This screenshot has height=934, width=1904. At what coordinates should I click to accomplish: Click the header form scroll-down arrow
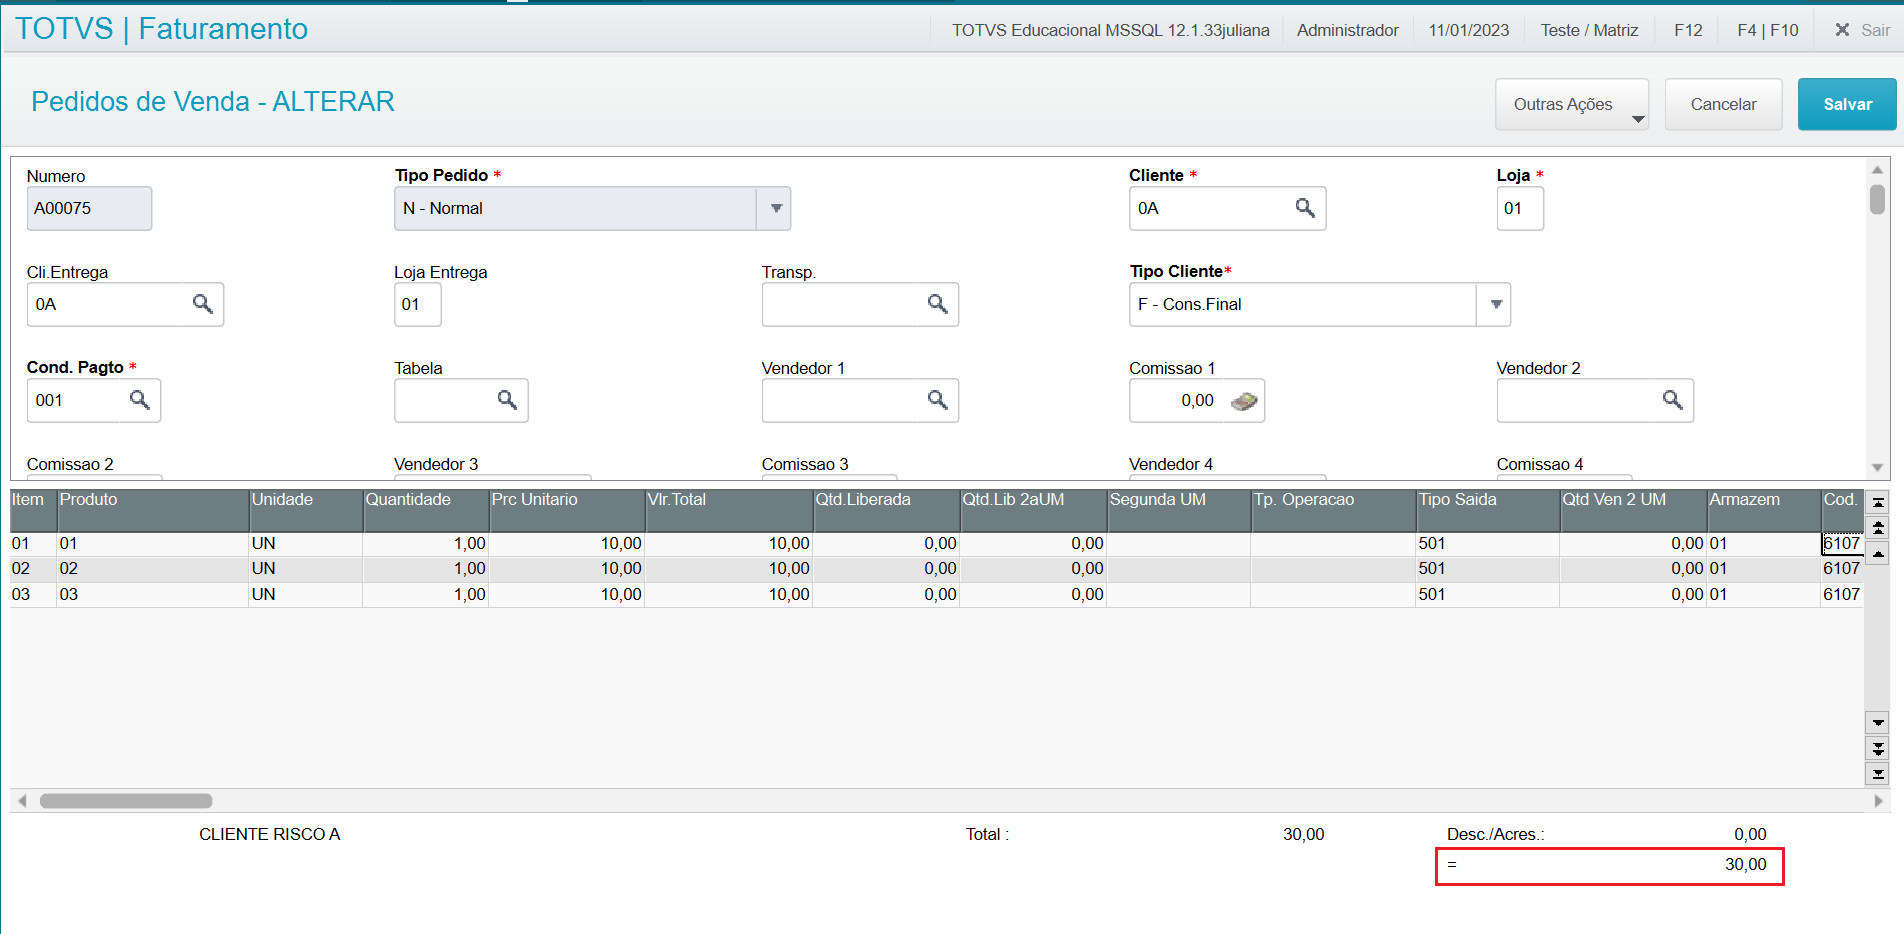point(1877,468)
